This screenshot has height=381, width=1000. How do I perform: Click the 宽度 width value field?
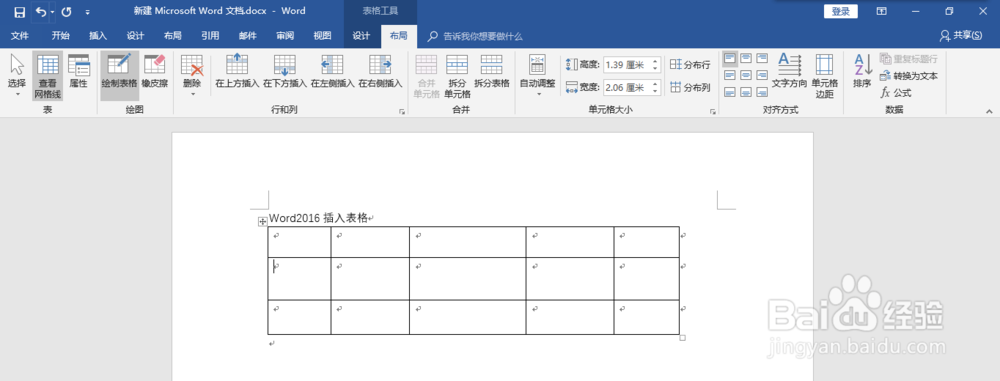[x=626, y=87]
